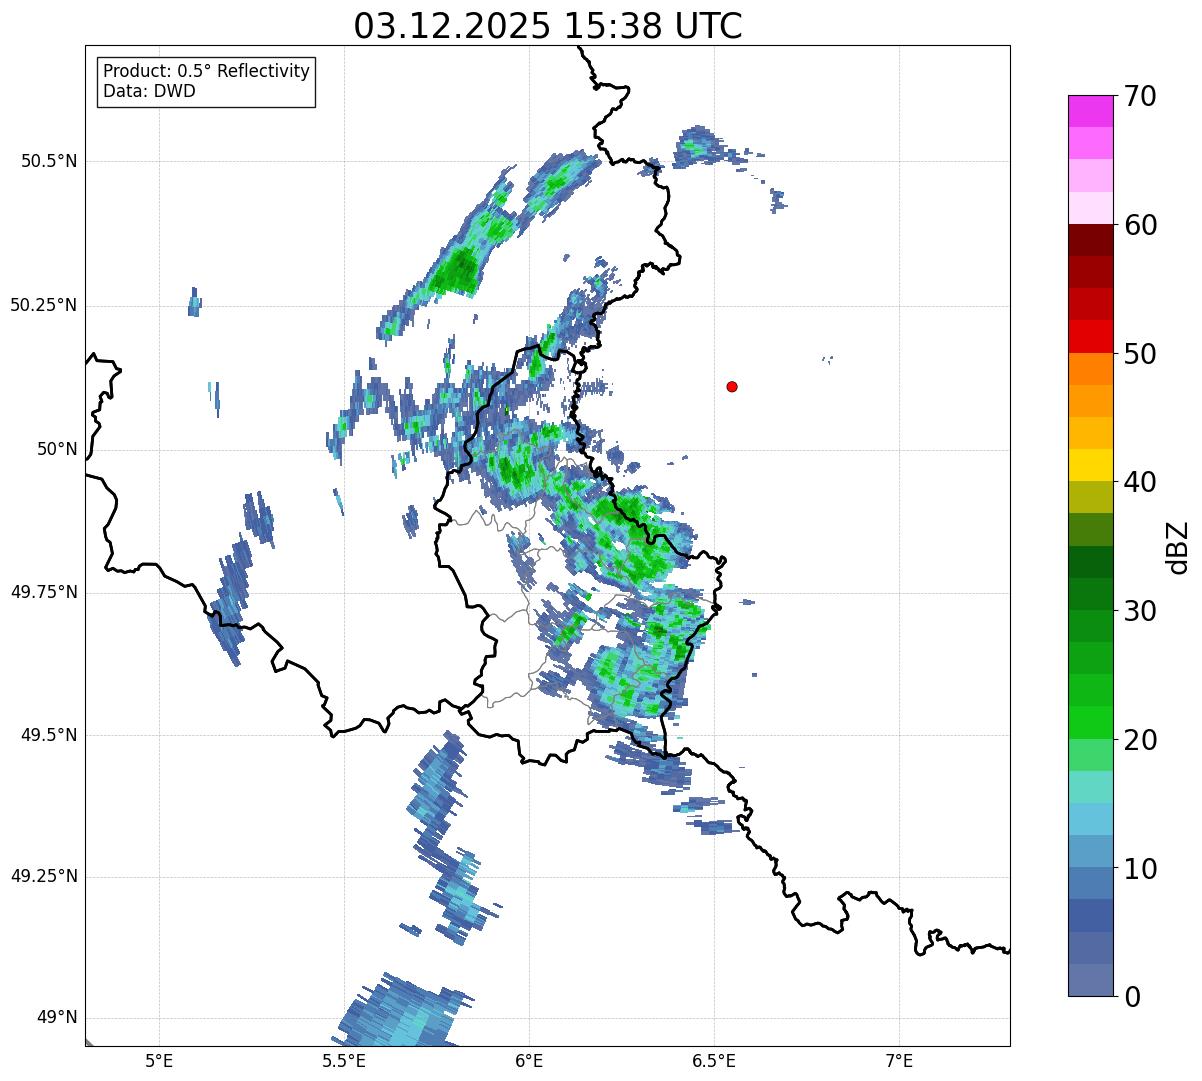Screen dimensions: 1202x1081
Task: Click the 'Product: 0.5° Reflectivity' label
Action: (207, 72)
